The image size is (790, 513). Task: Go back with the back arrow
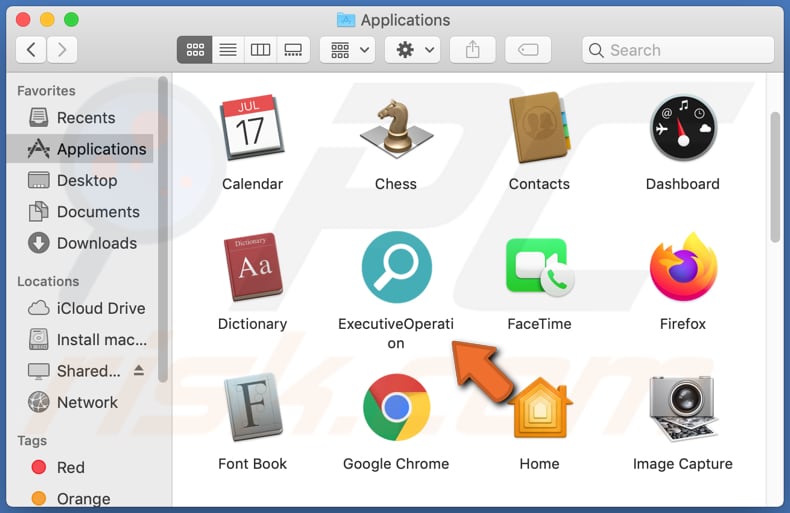click(x=32, y=49)
